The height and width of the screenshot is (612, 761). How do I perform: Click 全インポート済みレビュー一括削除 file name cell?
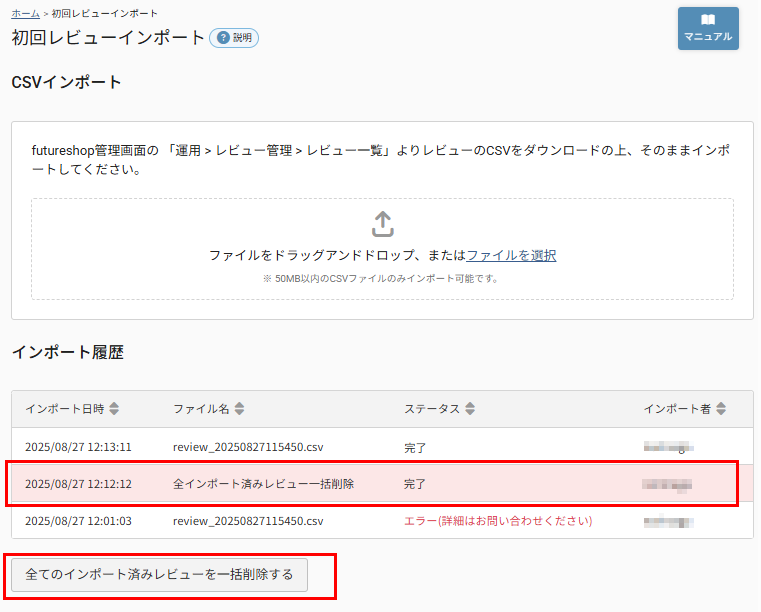pyautogui.click(x=264, y=484)
